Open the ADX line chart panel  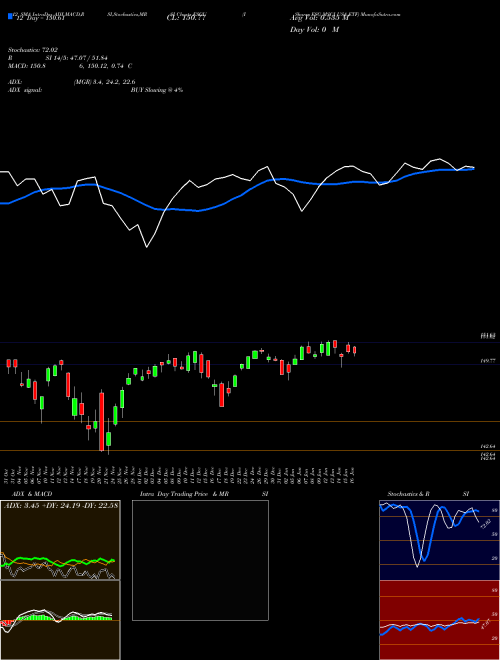[60, 540]
